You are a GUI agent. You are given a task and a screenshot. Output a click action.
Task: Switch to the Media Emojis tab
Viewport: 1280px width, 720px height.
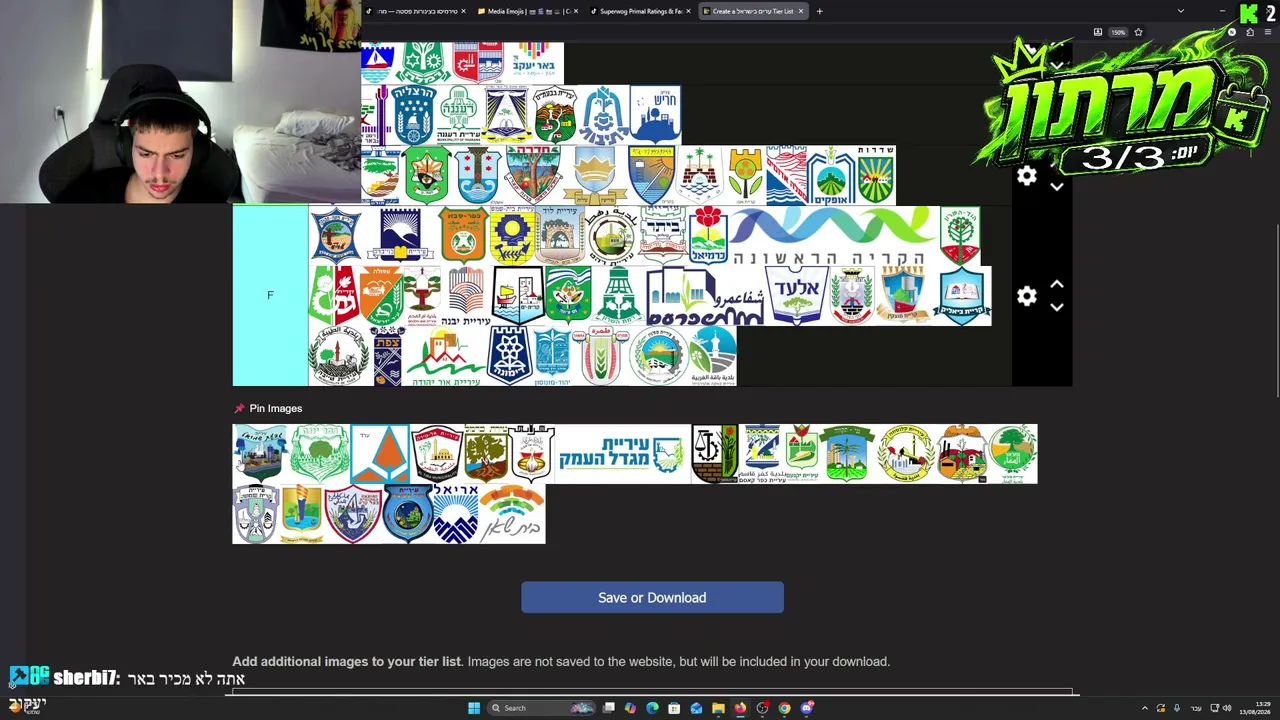(x=528, y=11)
